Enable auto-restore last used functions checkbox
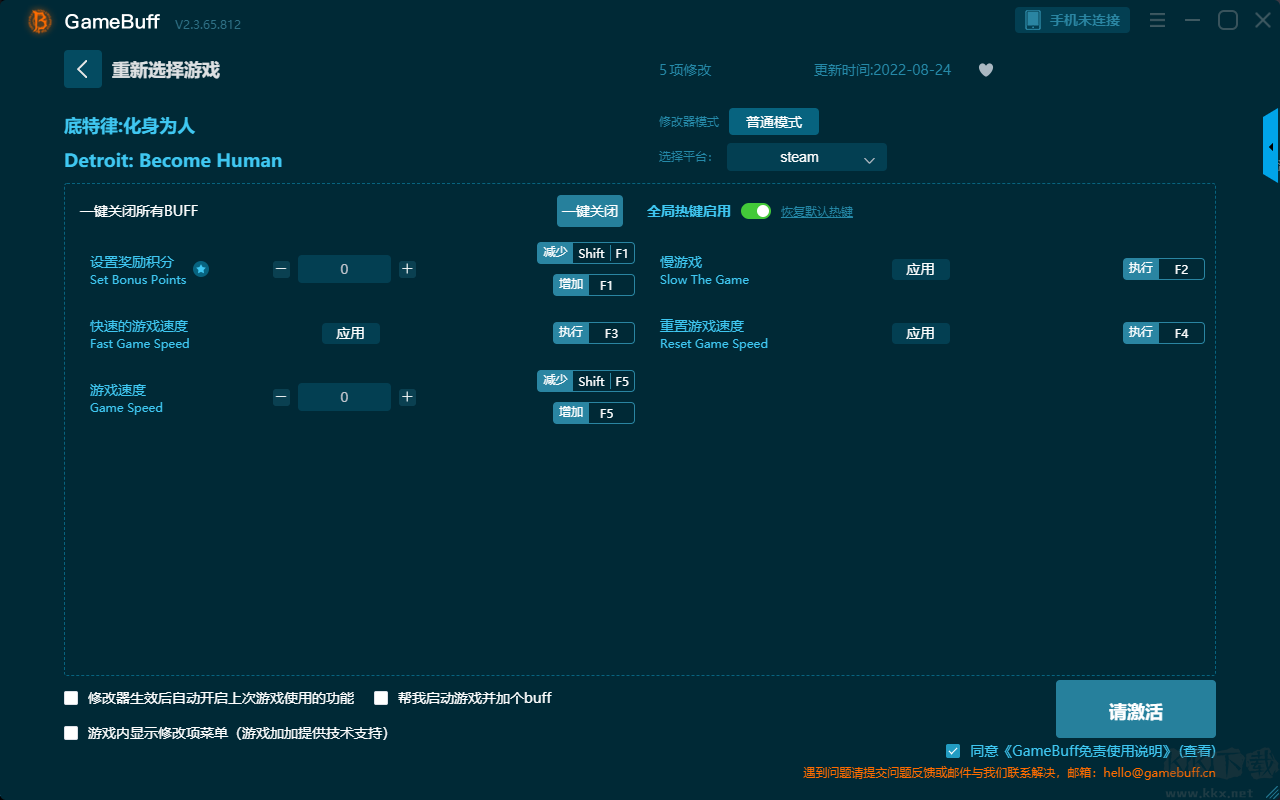 [71, 698]
